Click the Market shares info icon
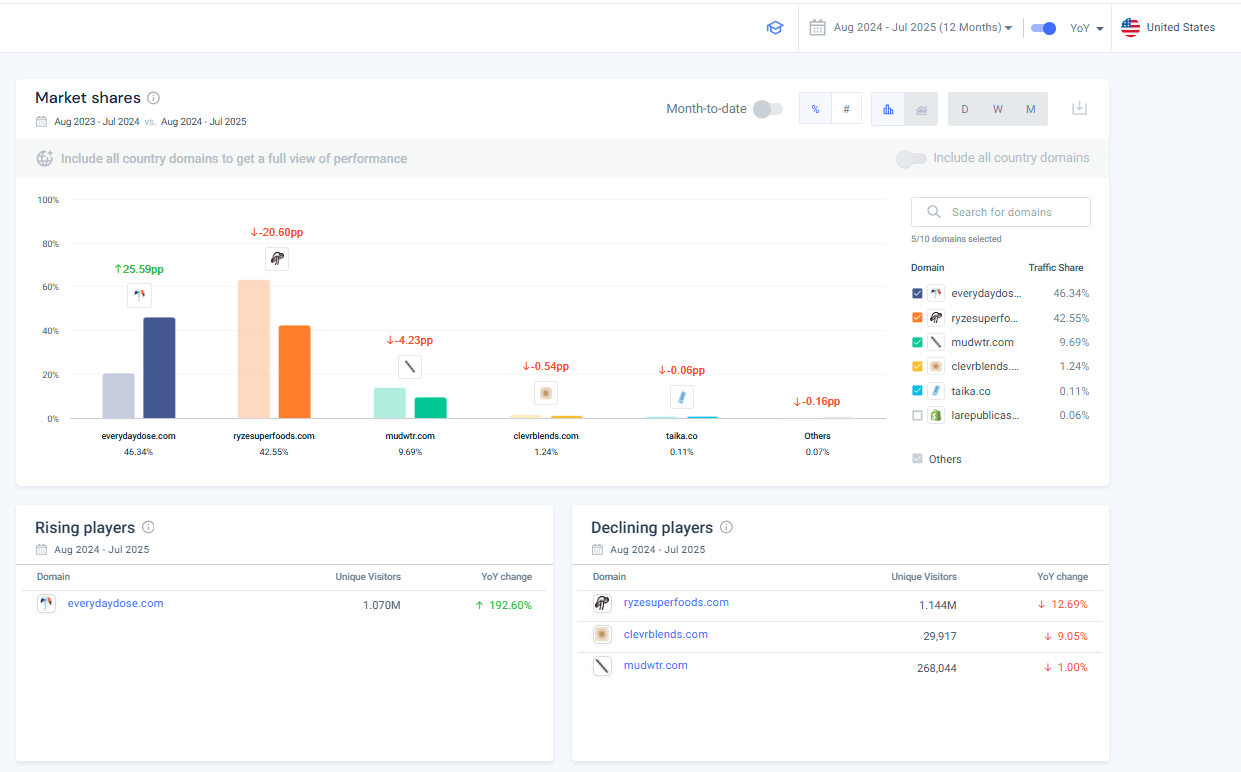 153,98
